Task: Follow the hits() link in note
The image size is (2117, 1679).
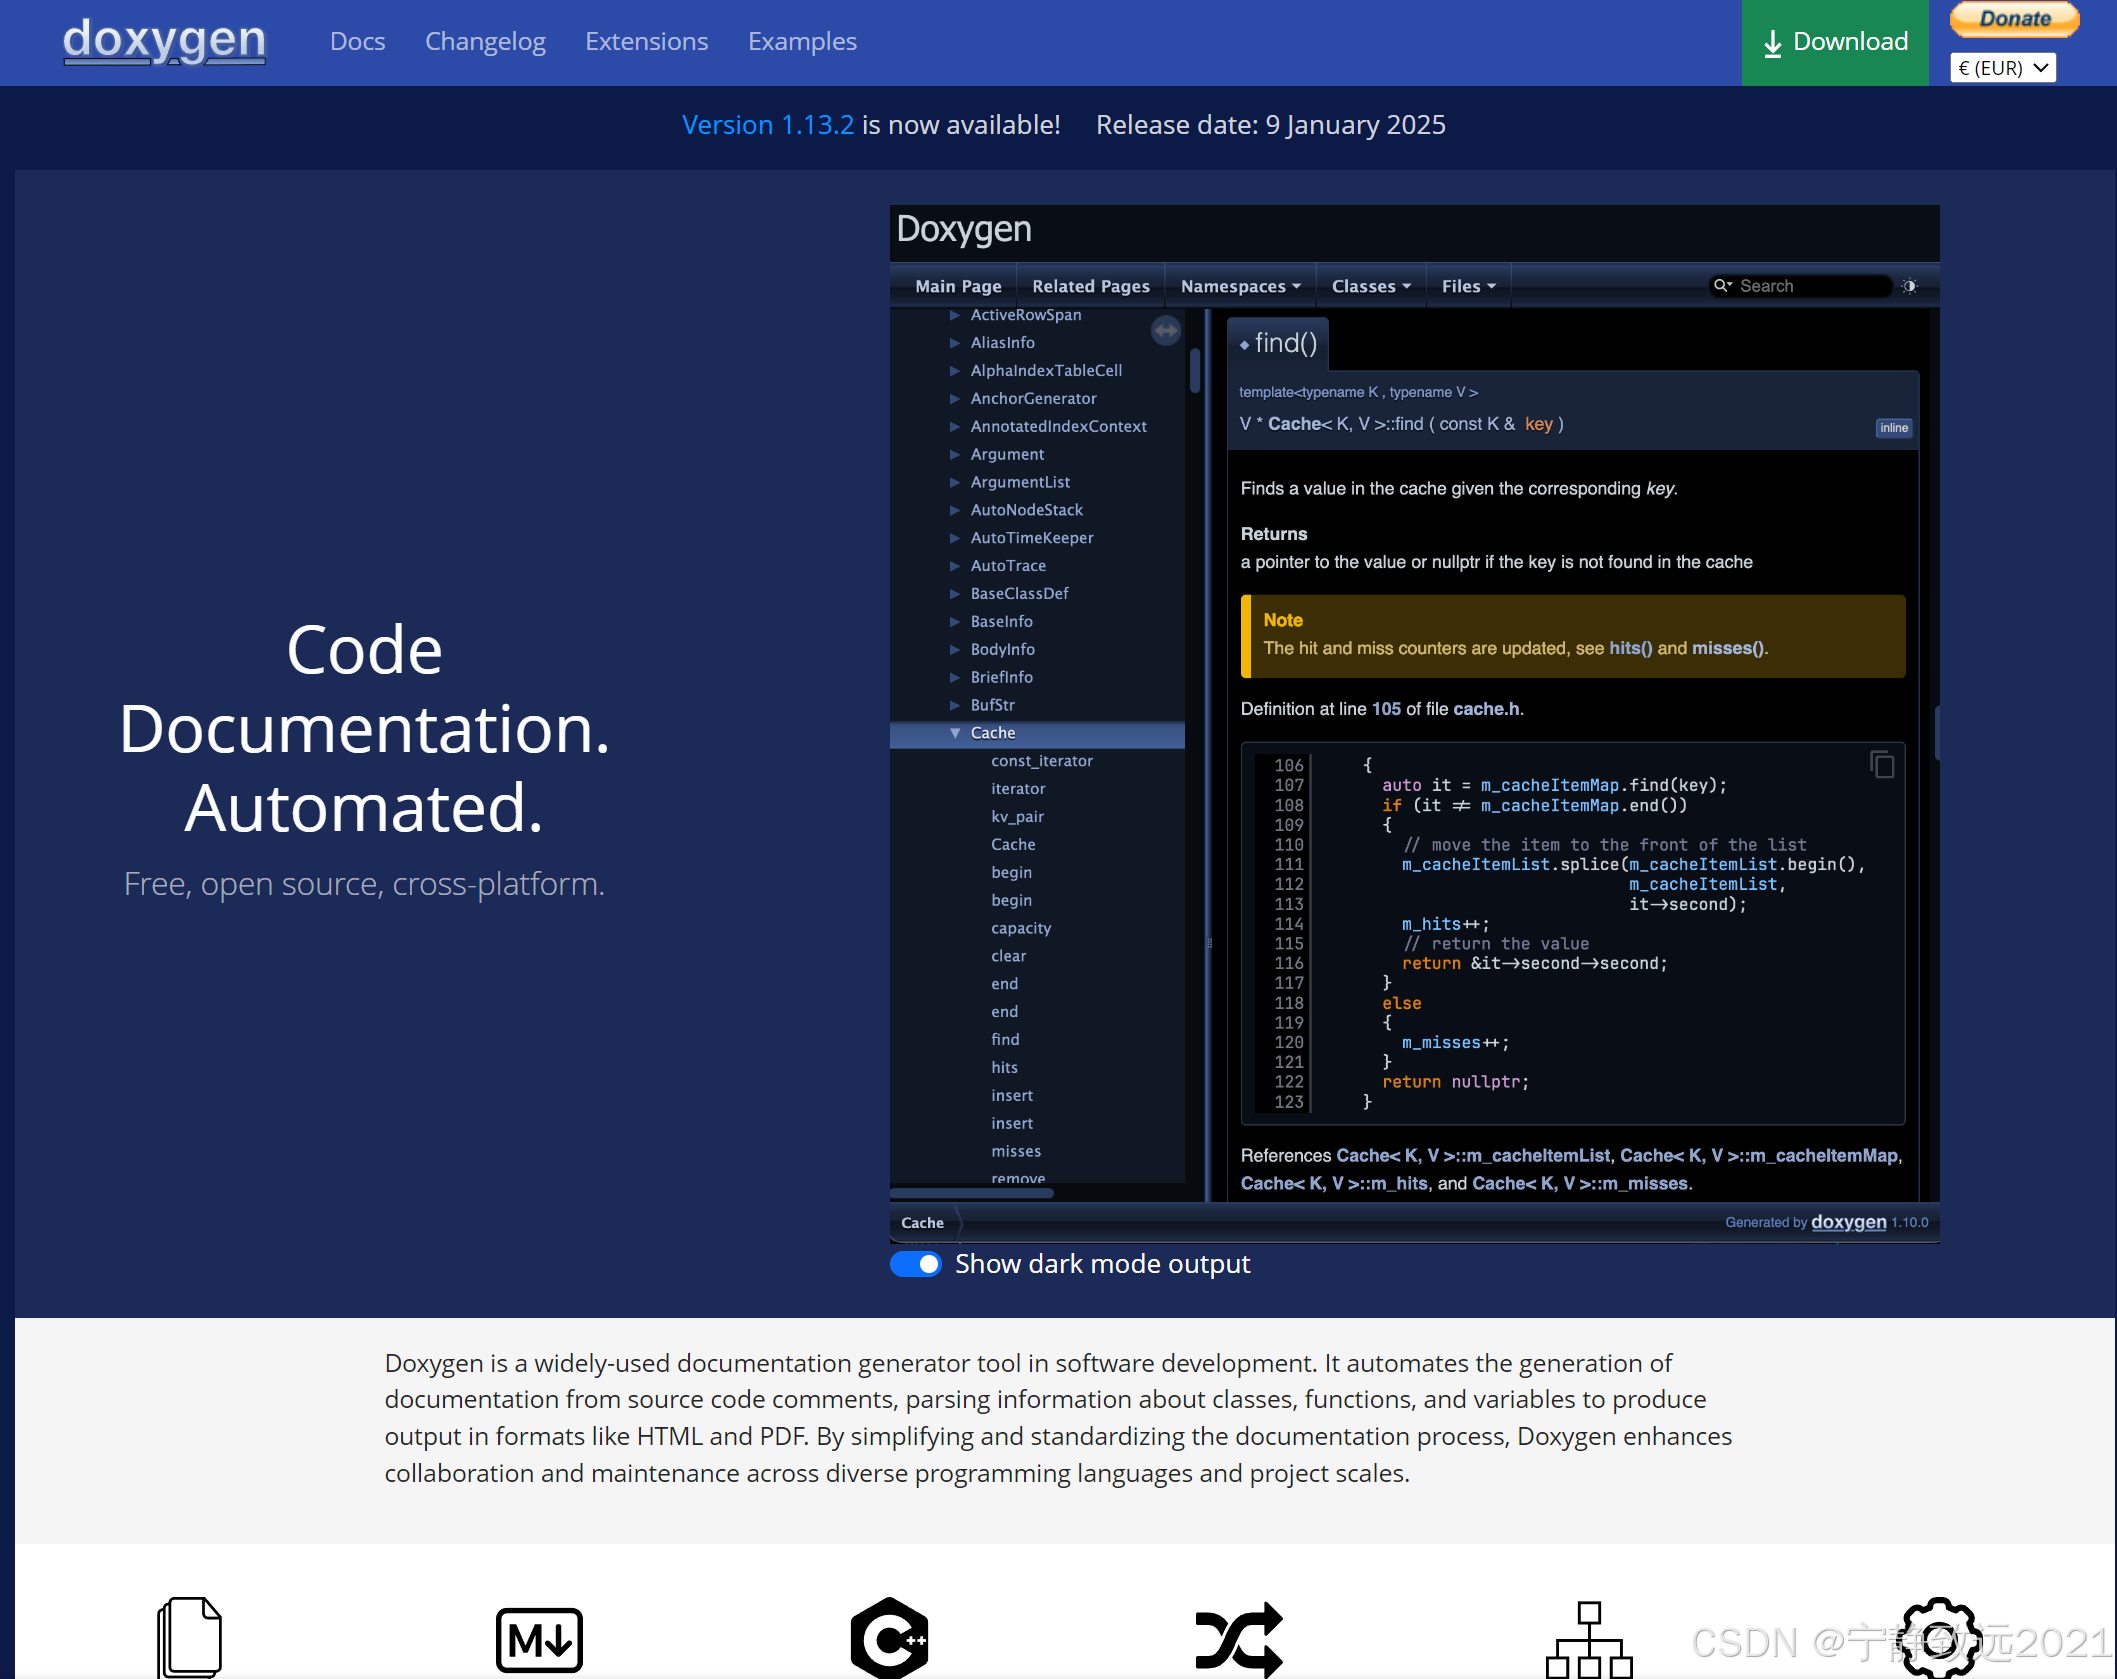Action: (1631, 648)
